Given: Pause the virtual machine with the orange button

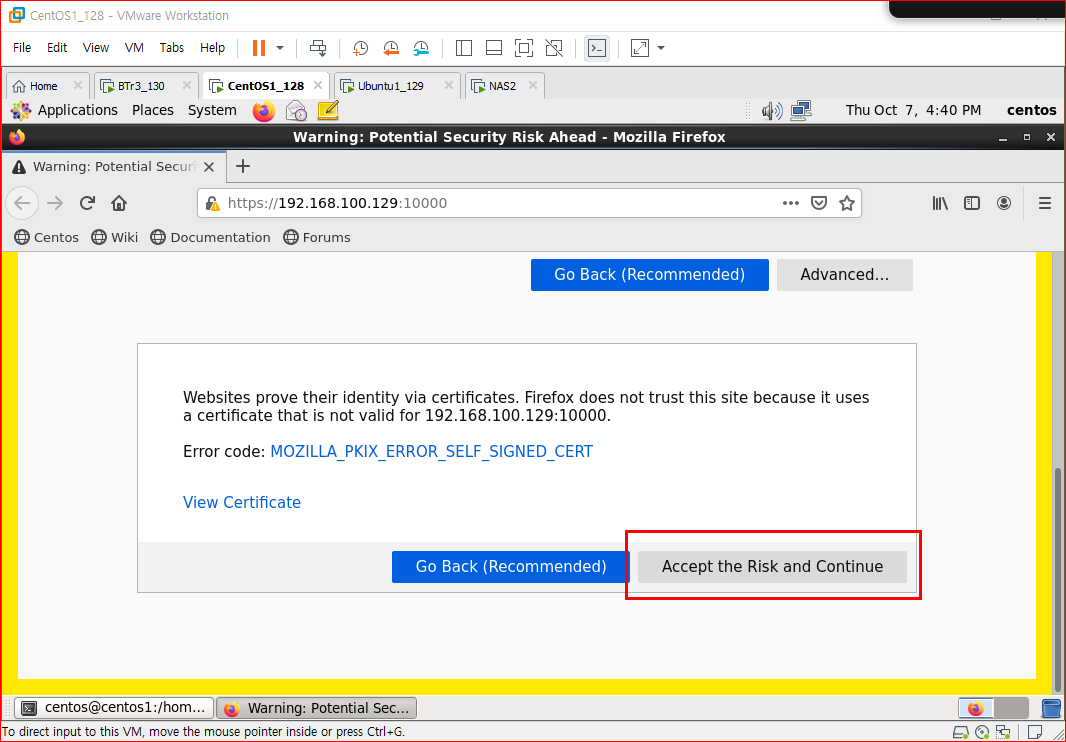Looking at the screenshot, I should pyautogui.click(x=258, y=48).
